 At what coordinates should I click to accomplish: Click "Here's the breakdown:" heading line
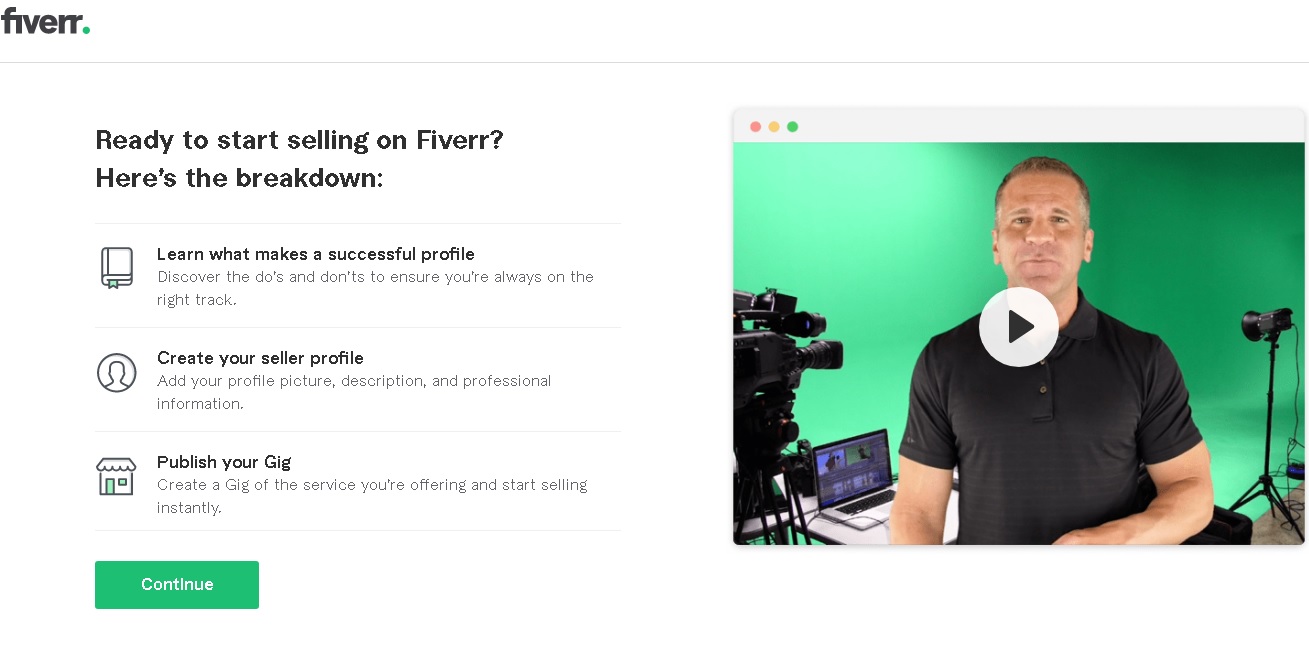[239, 178]
